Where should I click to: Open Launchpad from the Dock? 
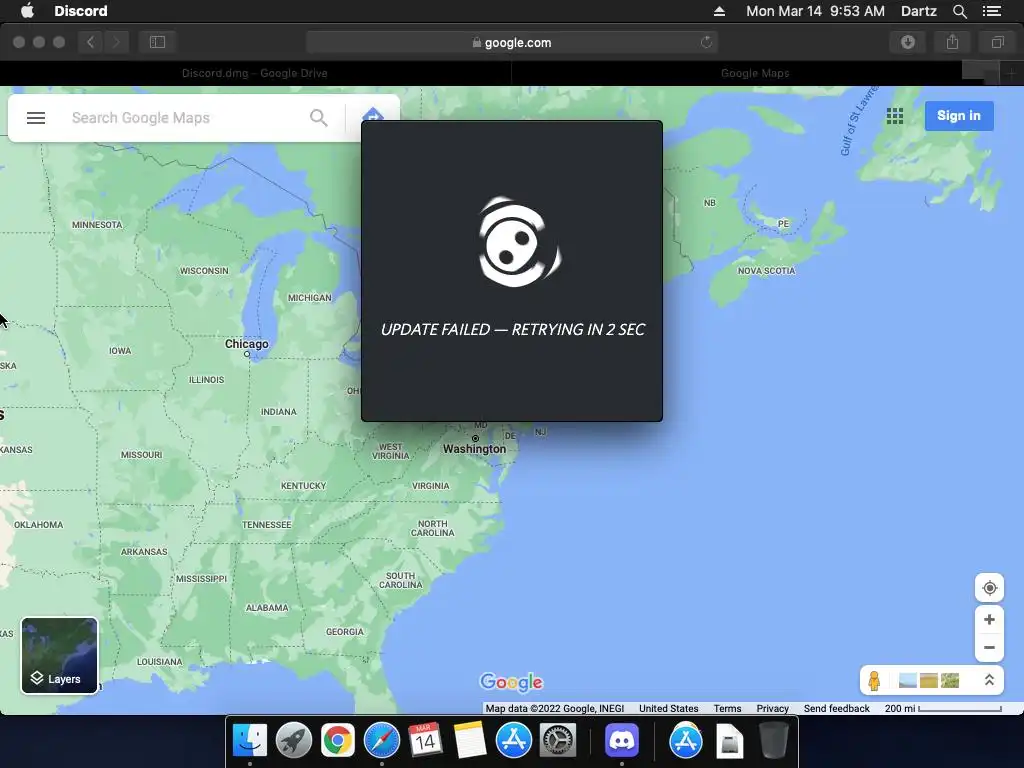pyautogui.click(x=294, y=740)
